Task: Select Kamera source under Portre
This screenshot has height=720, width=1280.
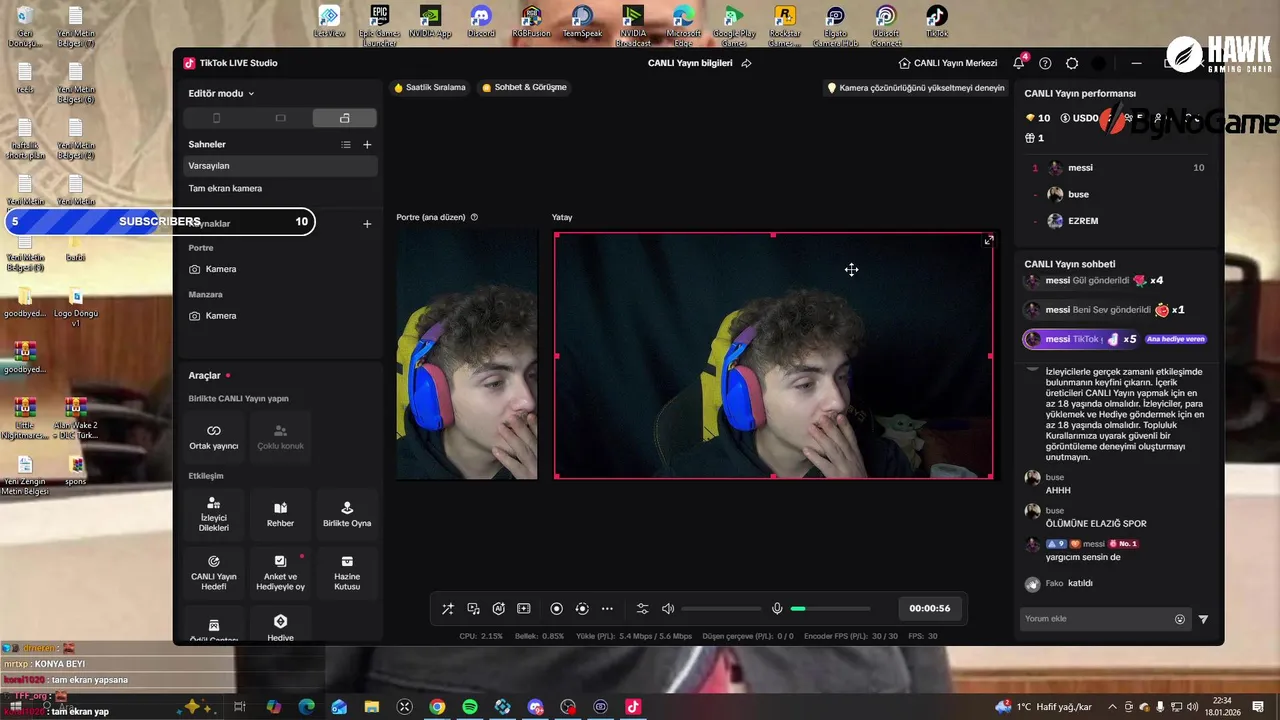Action: (x=280, y=269)
